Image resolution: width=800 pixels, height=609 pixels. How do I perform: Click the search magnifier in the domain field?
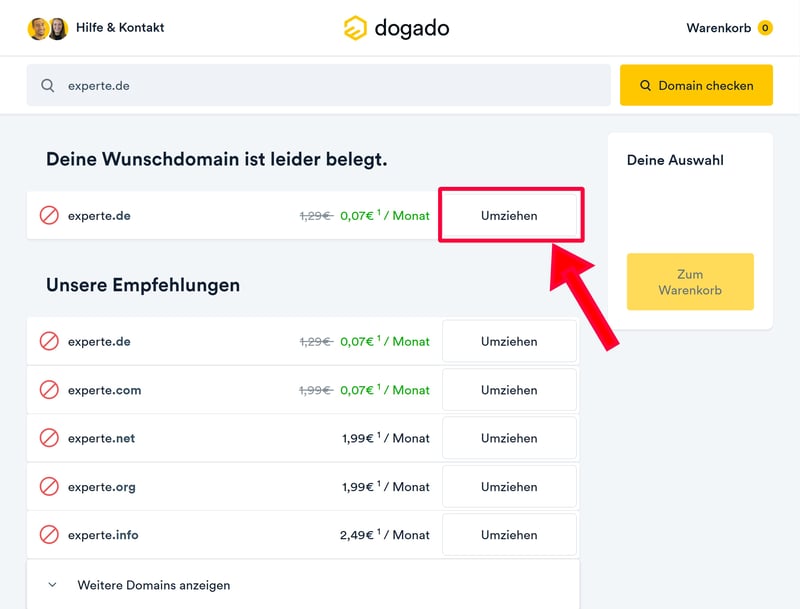(x=47, y=85)
